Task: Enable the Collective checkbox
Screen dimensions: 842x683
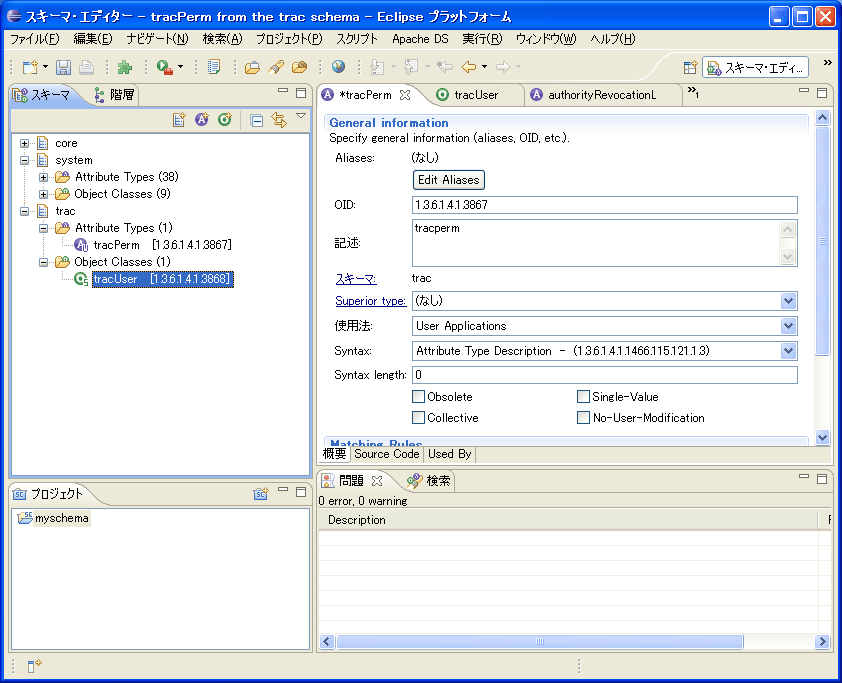Action: pos(419,418)
